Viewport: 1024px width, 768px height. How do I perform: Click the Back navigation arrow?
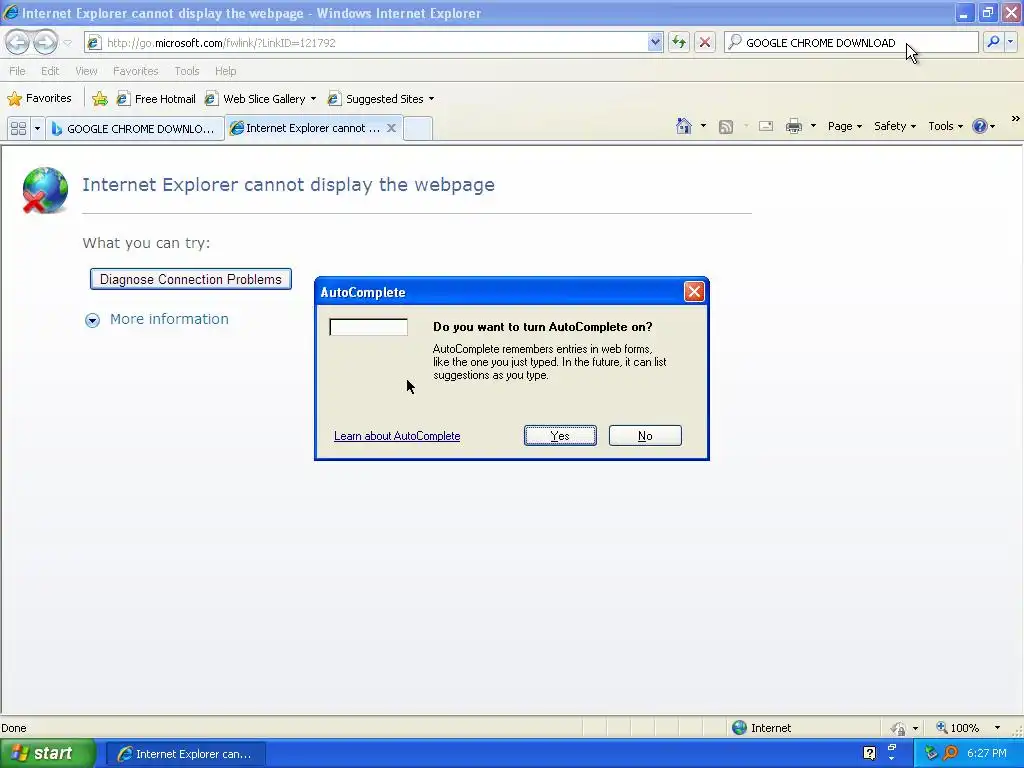click(x=18, y=42)
